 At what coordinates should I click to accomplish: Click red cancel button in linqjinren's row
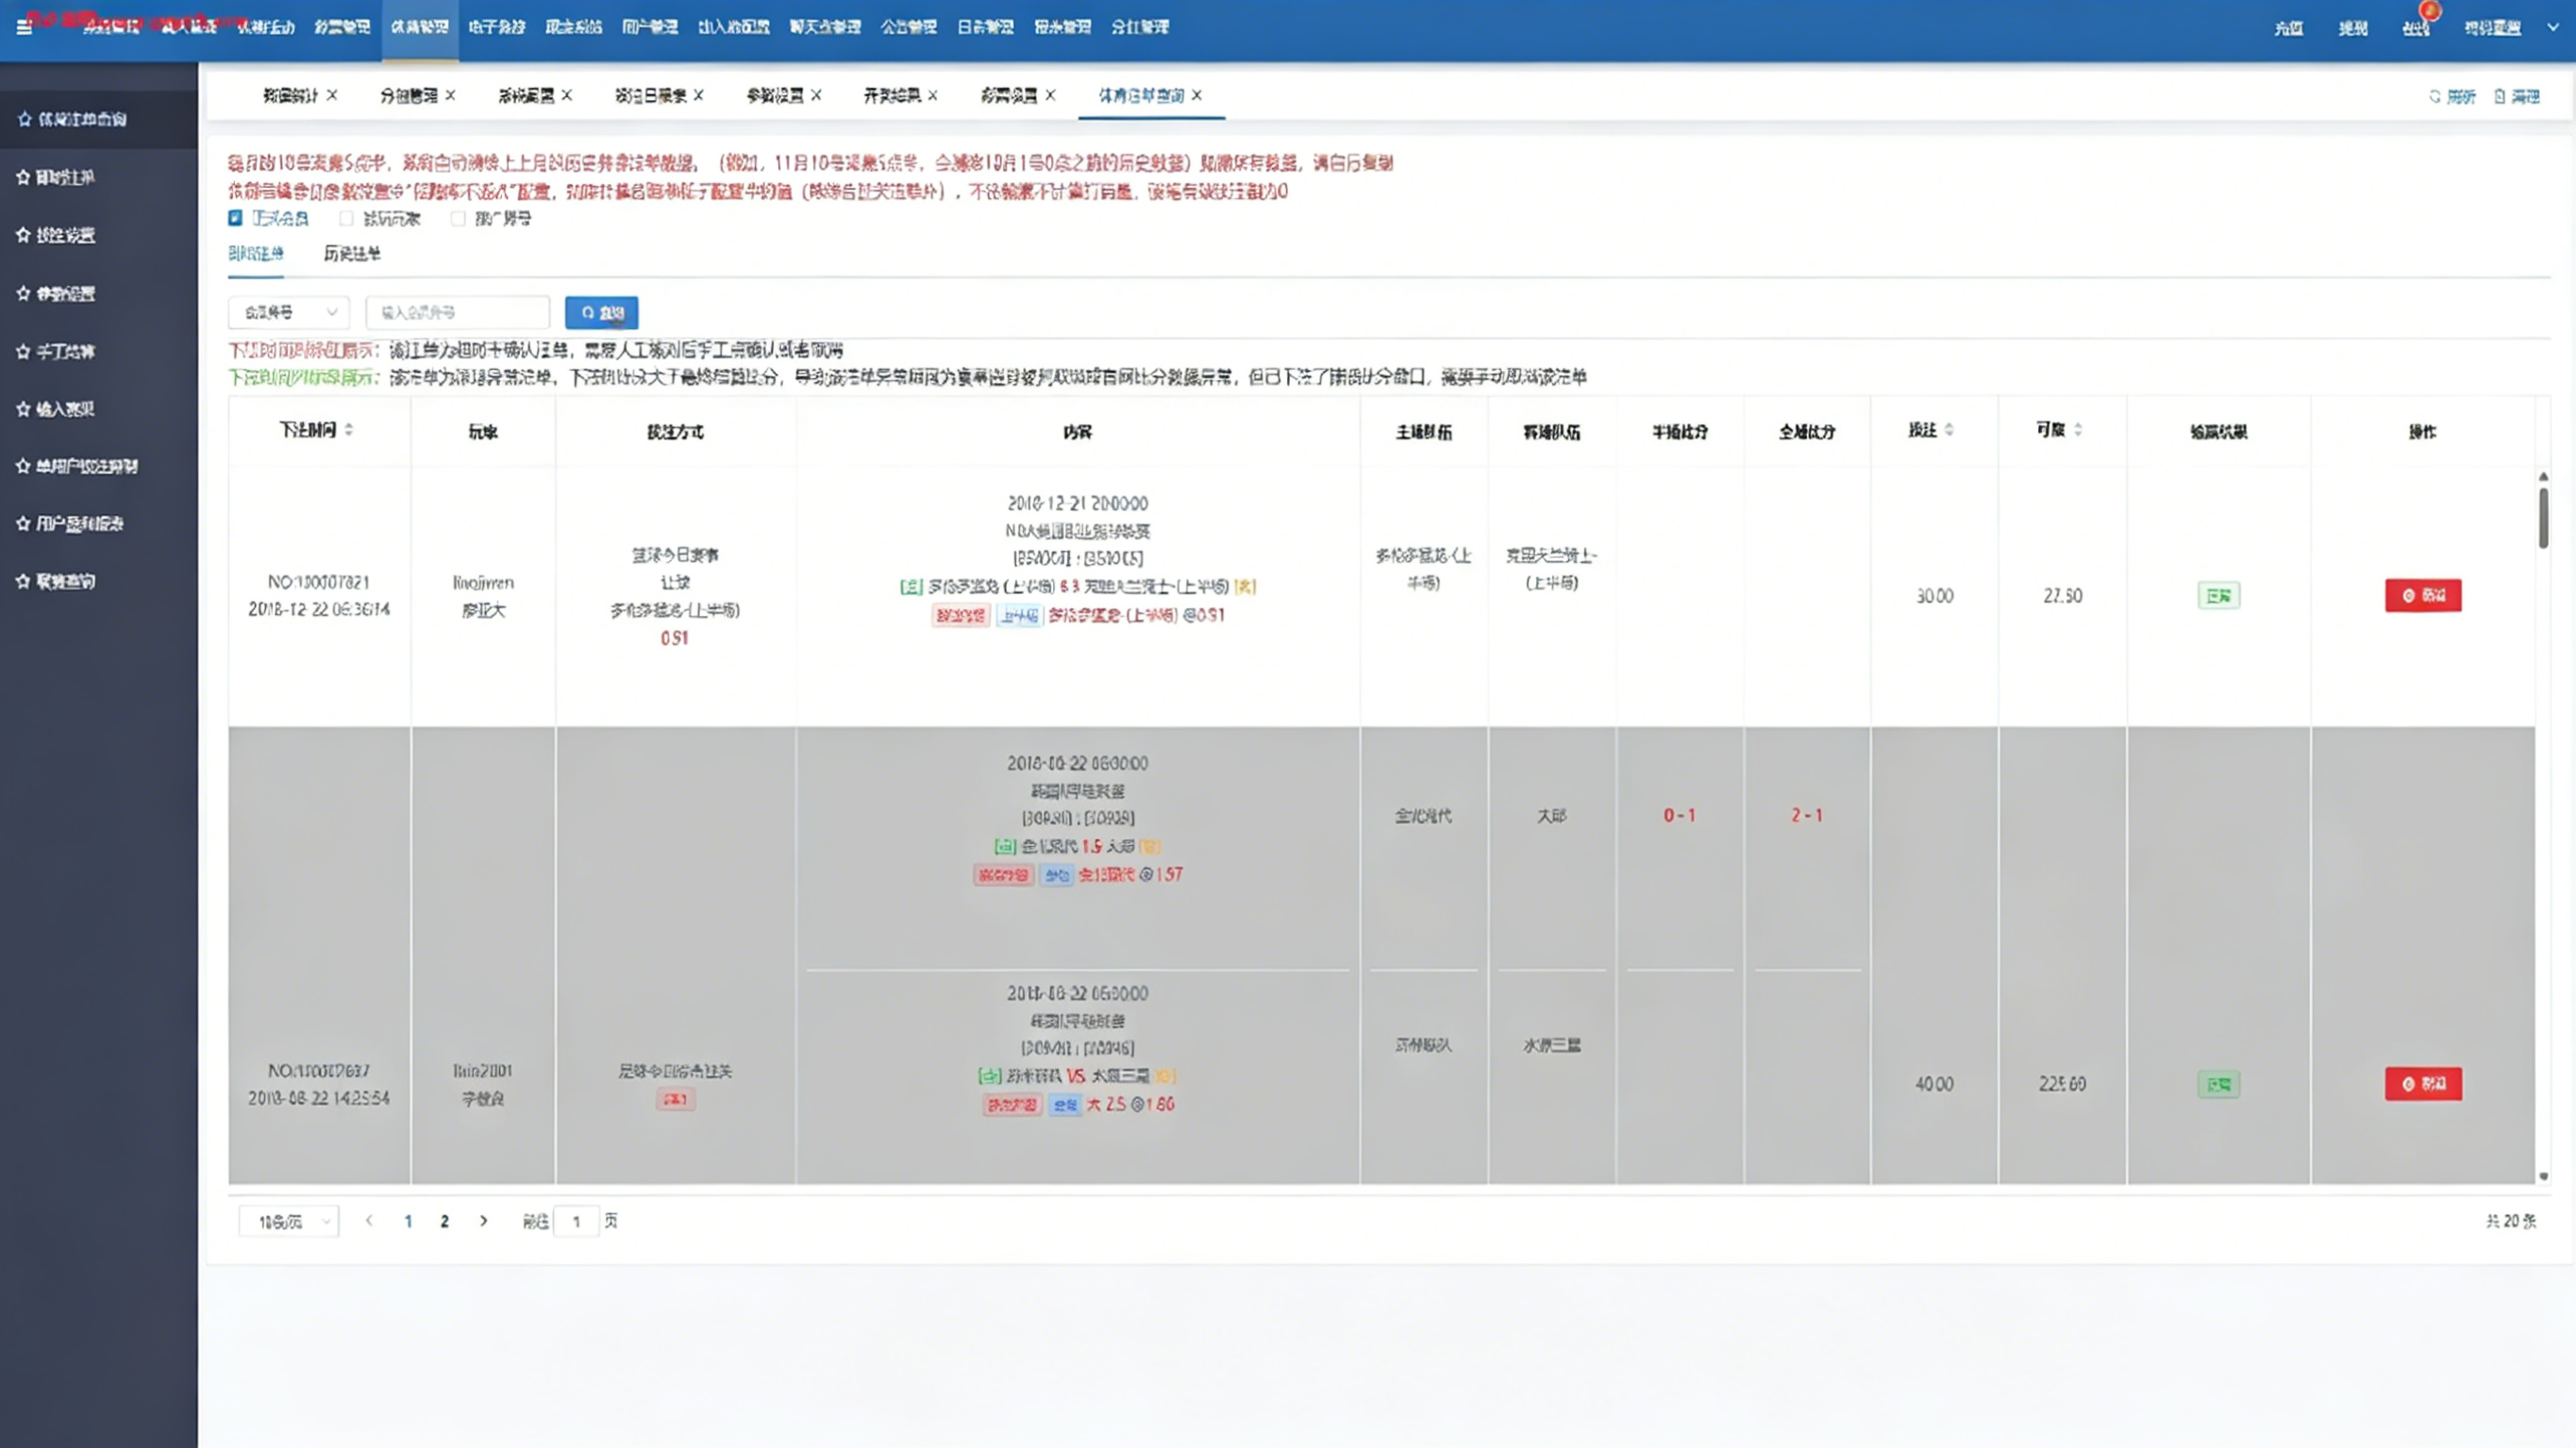click(2422, 596)
